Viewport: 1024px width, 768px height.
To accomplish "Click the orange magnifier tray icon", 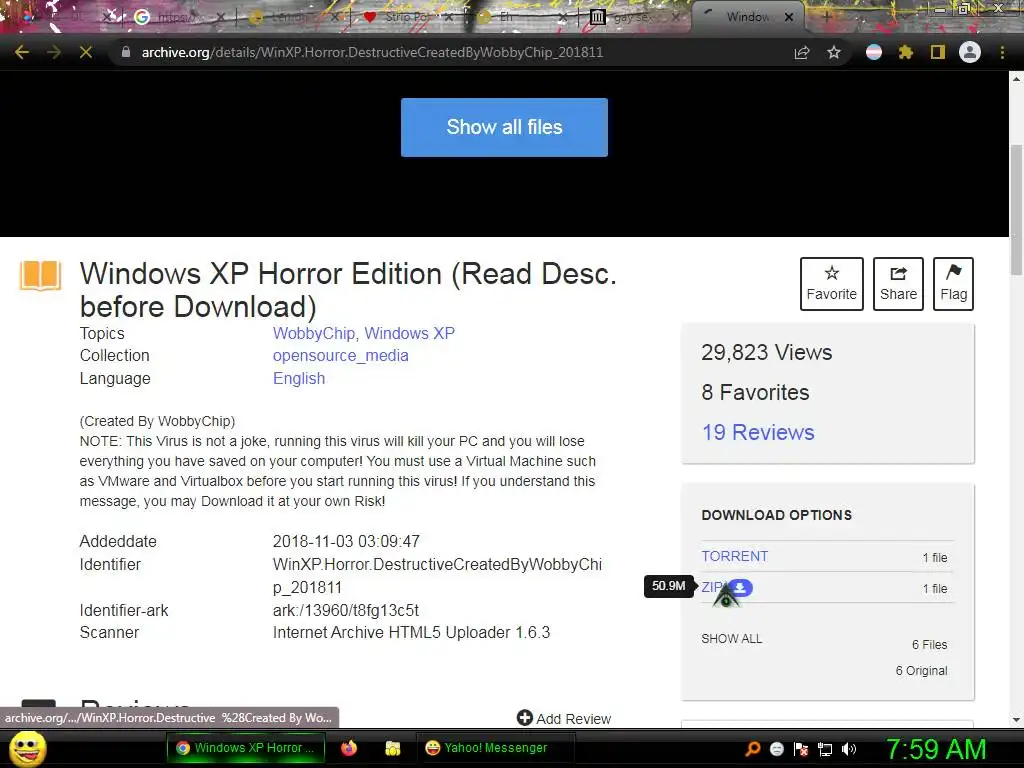I will (x=753, y=749).
